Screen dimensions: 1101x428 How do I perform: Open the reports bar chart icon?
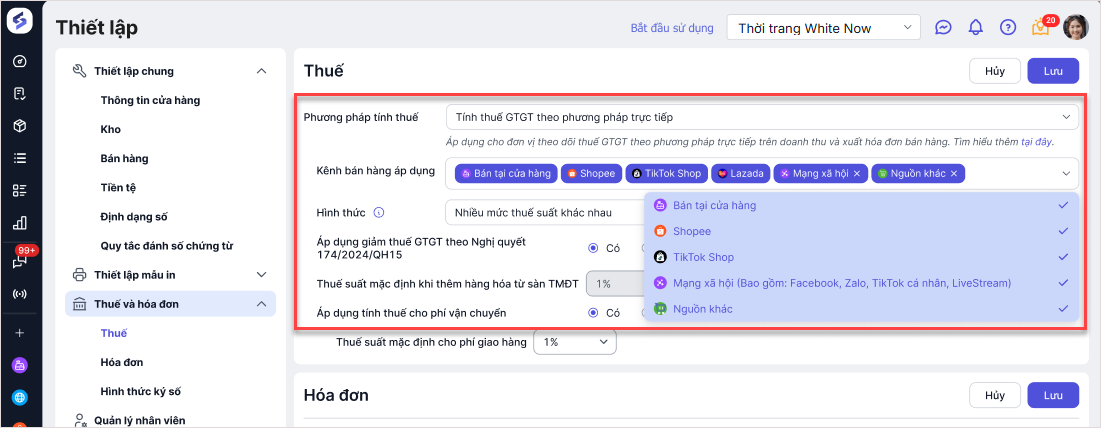(x=20, y=224)
